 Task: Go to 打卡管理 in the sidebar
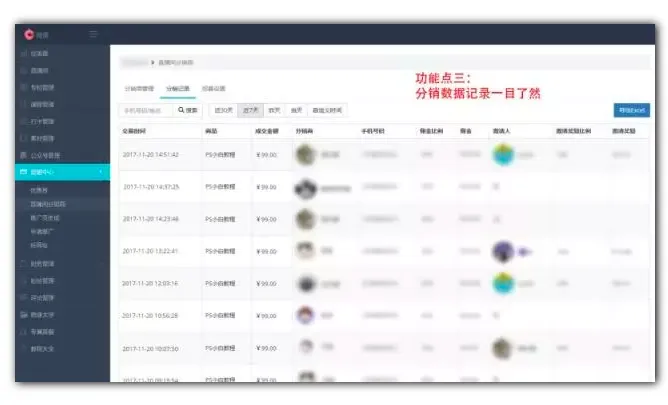click(x=42, y=121)
